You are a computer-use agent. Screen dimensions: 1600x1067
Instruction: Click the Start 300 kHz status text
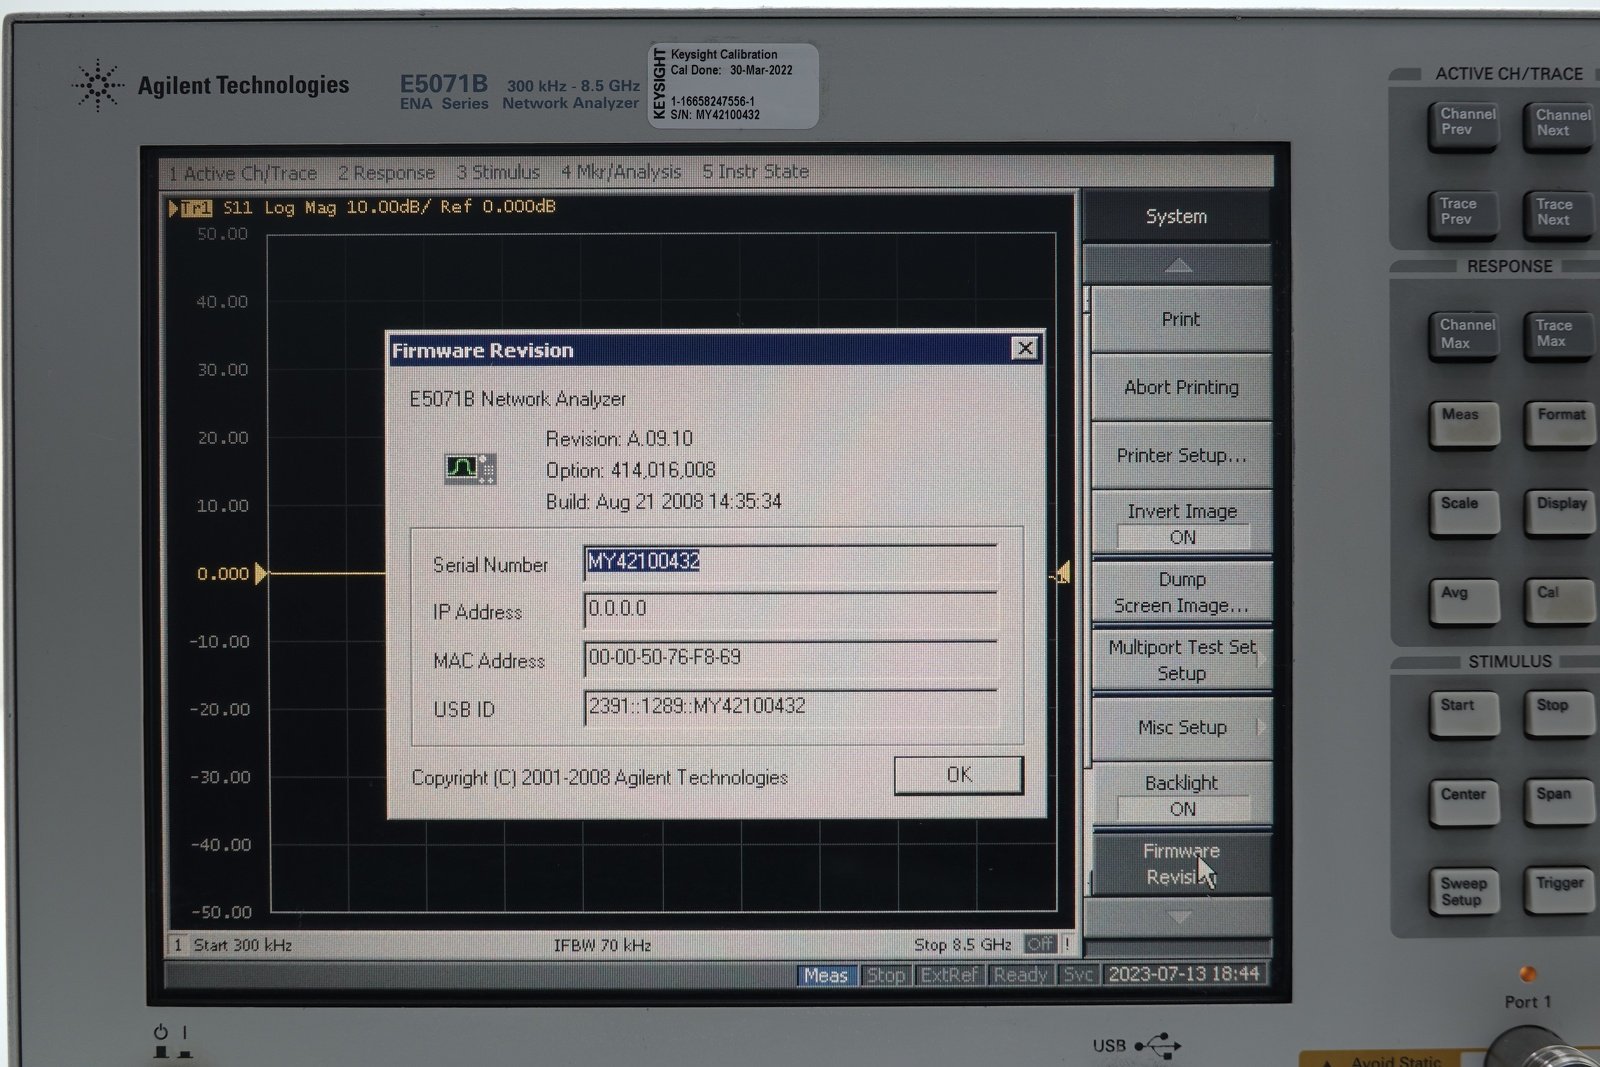(242, 945)
